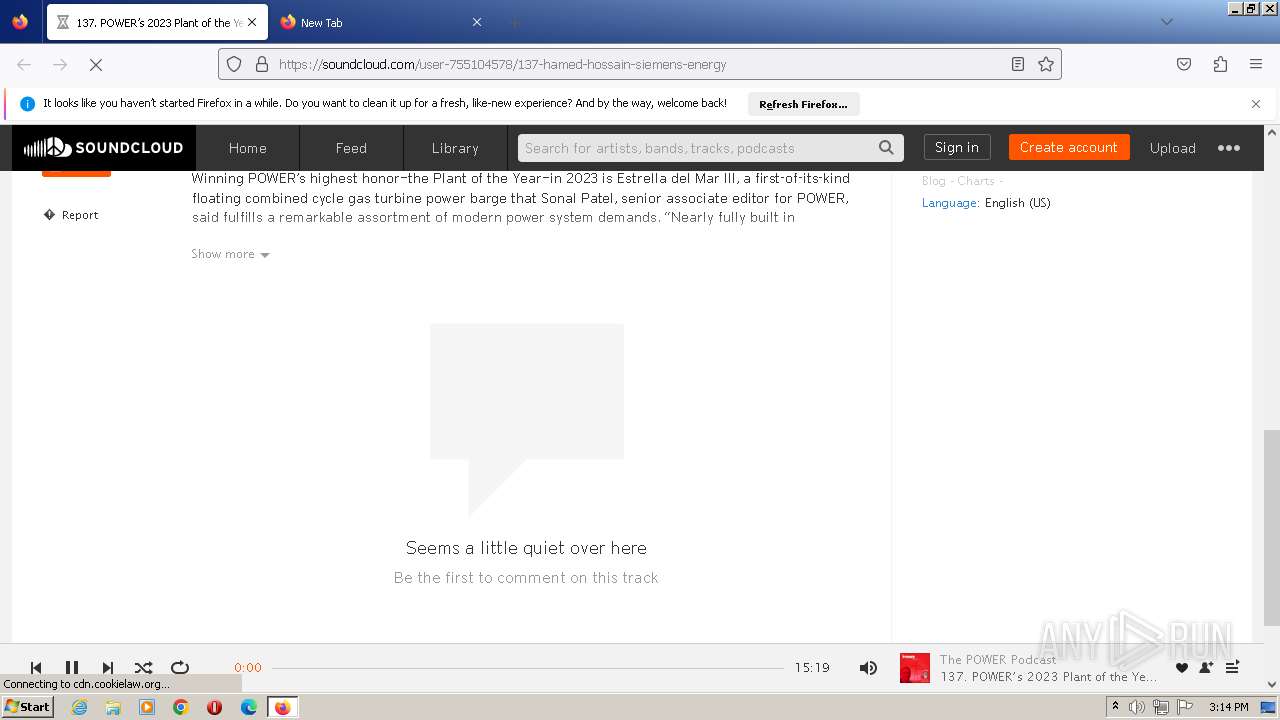
Task: Expand the description with Show more
Action: click(230, 254)
